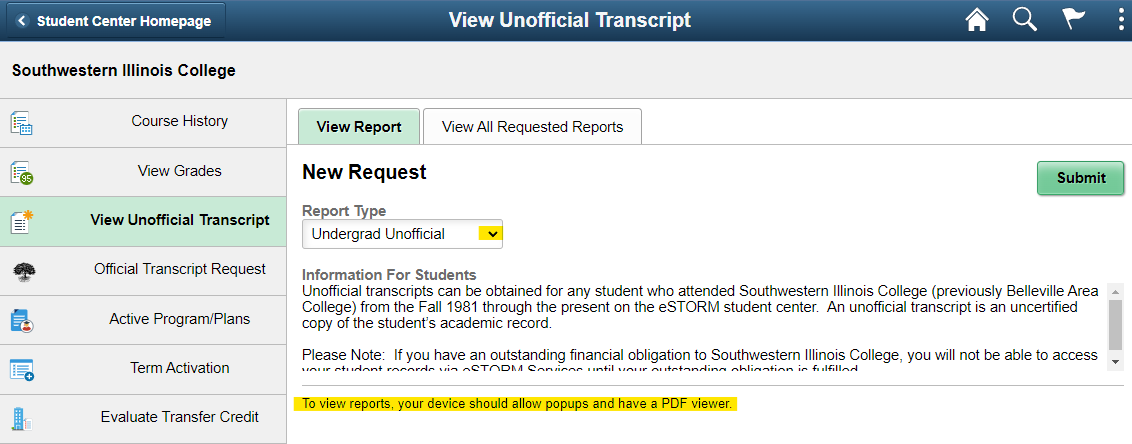Image resolution: width=1132 pixels, height=444 pixels.
Task: Click the notifications flag icon
Action: [1074, 20]
